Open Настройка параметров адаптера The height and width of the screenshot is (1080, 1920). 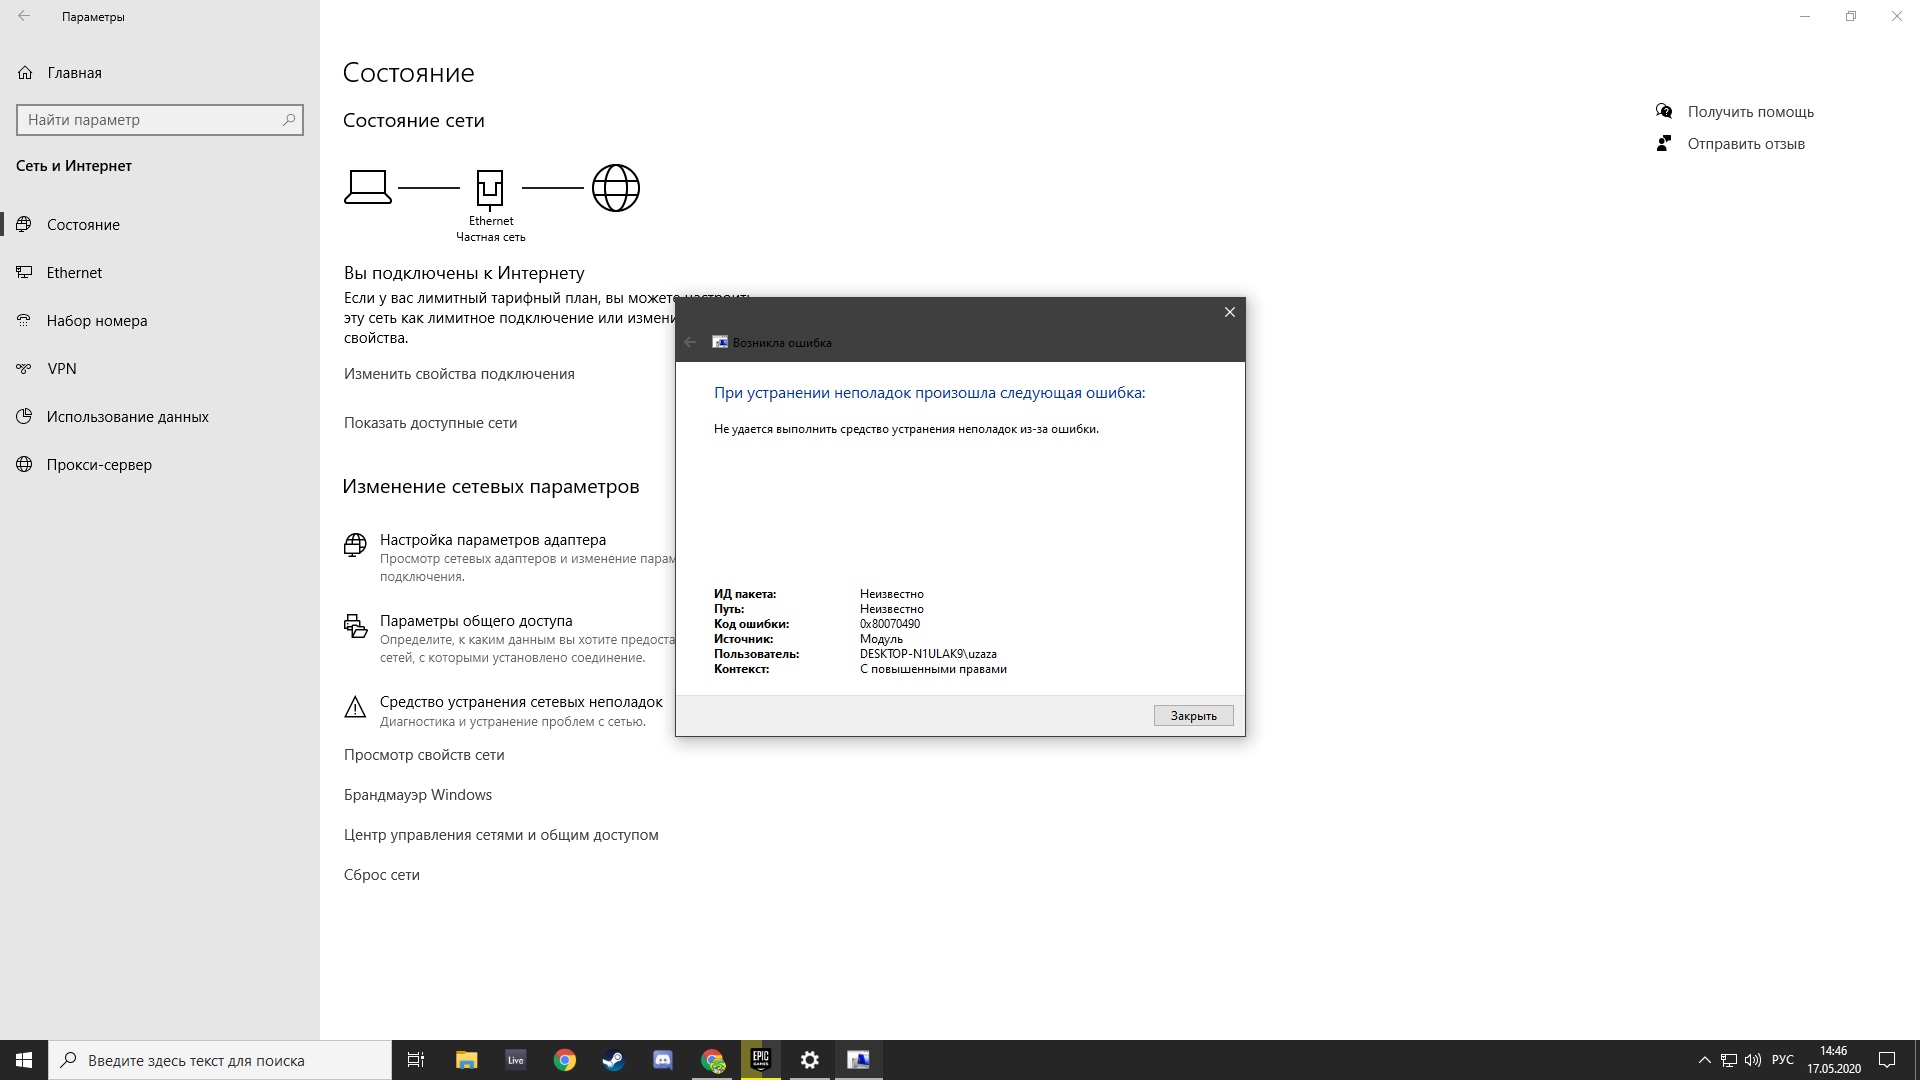493,540
